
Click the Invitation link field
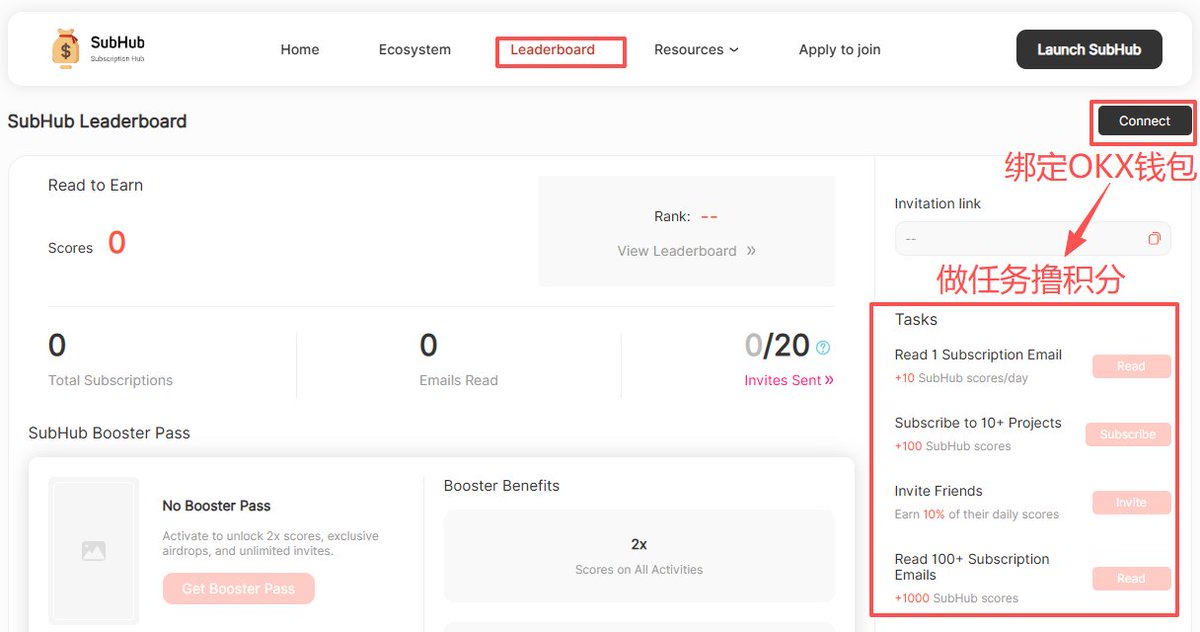pyautogui.click(x=1033, y=239)
